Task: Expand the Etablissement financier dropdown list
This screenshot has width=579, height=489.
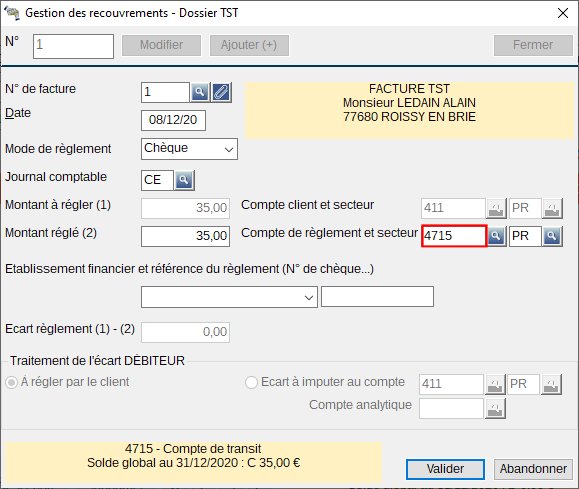Action: (229, 297)
